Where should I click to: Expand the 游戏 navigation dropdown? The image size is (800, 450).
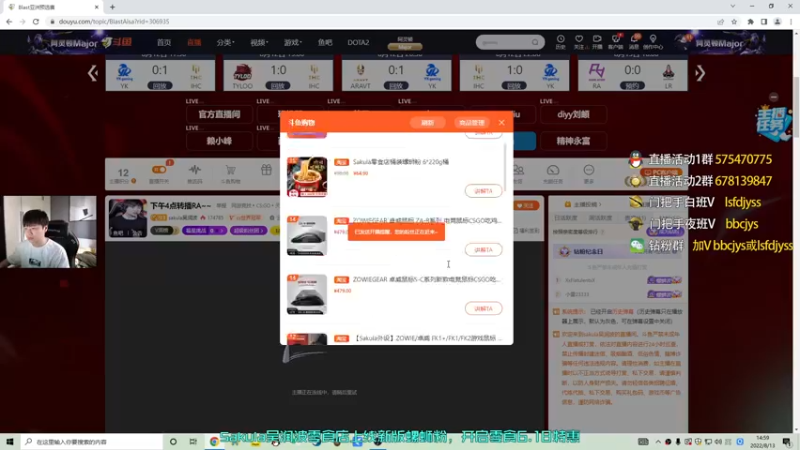point(293,42)
